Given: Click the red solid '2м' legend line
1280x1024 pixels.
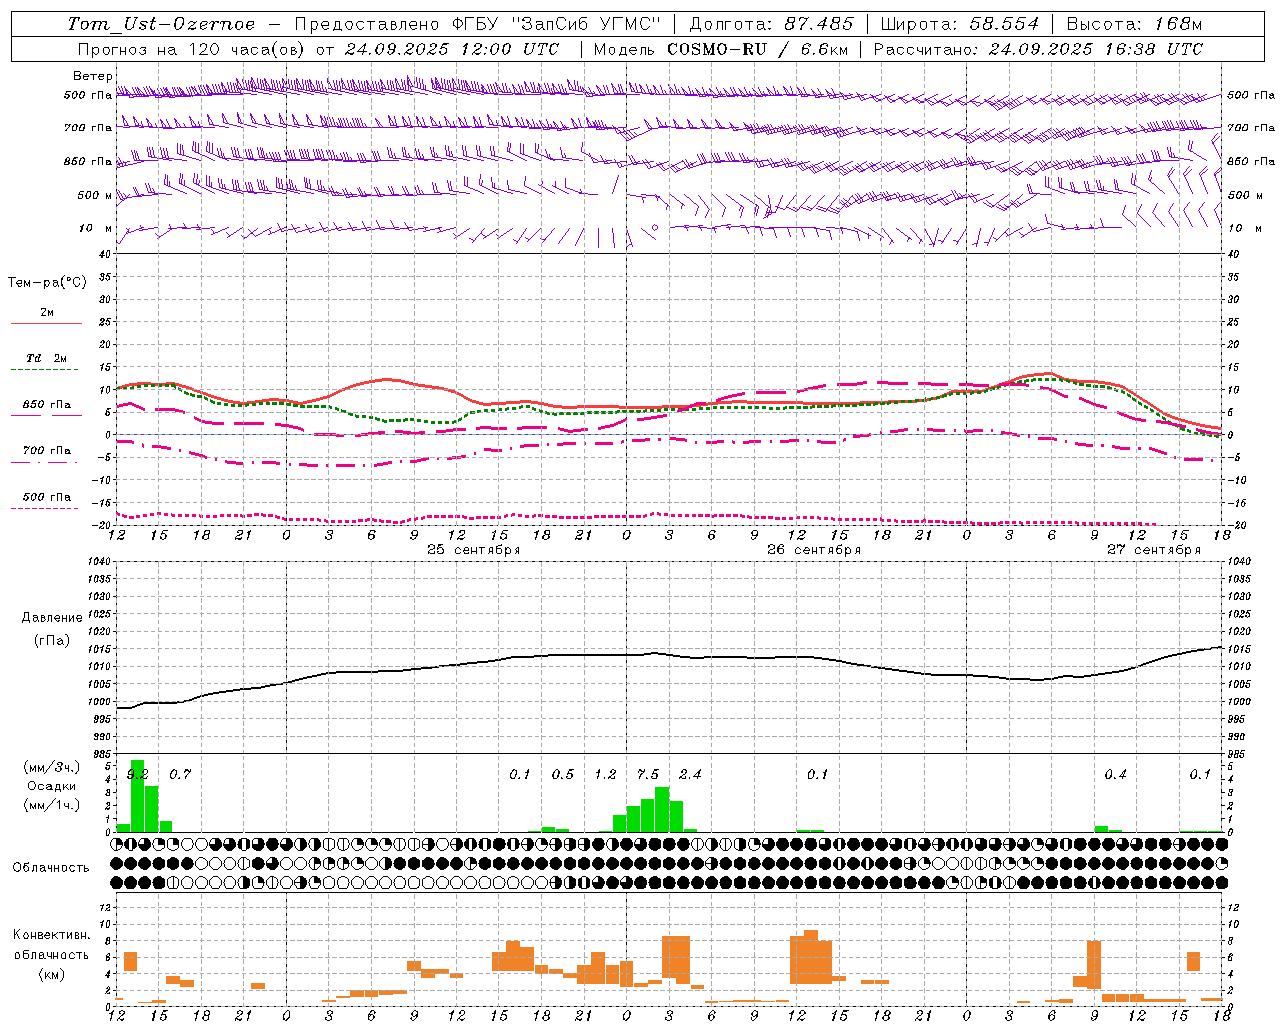Looking at the screenshot, I should (x=46, y=324).
